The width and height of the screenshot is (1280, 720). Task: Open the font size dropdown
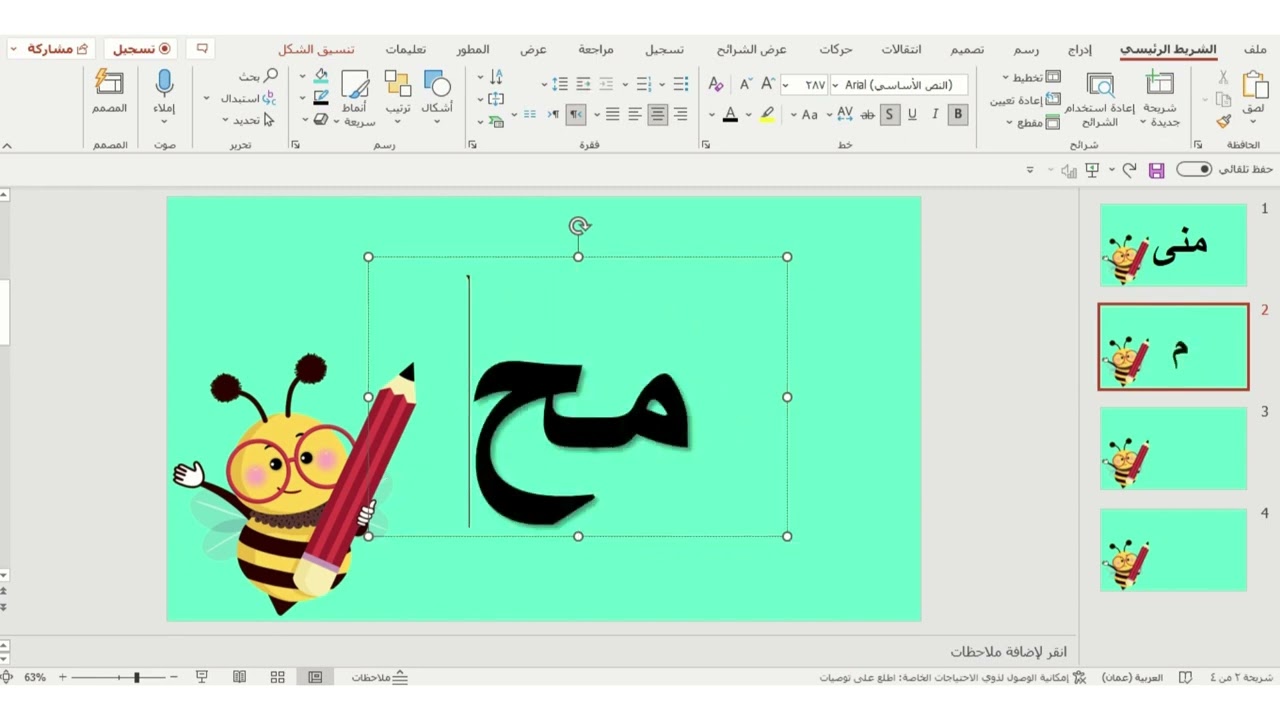coord(785,85)
